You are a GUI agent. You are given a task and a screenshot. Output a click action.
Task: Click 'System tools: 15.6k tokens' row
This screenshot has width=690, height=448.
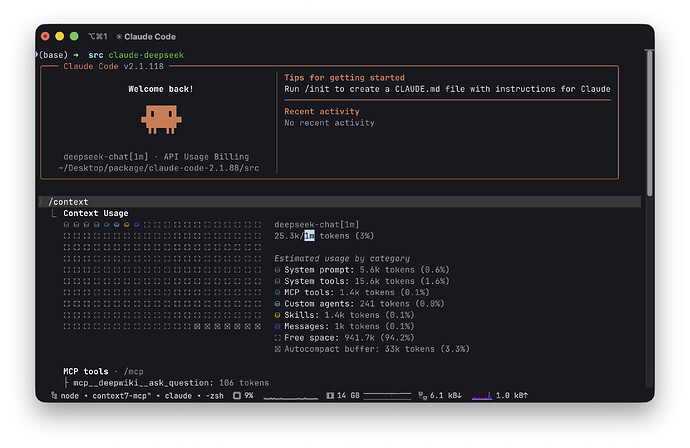pyautogui.click(x=362, y=281)
